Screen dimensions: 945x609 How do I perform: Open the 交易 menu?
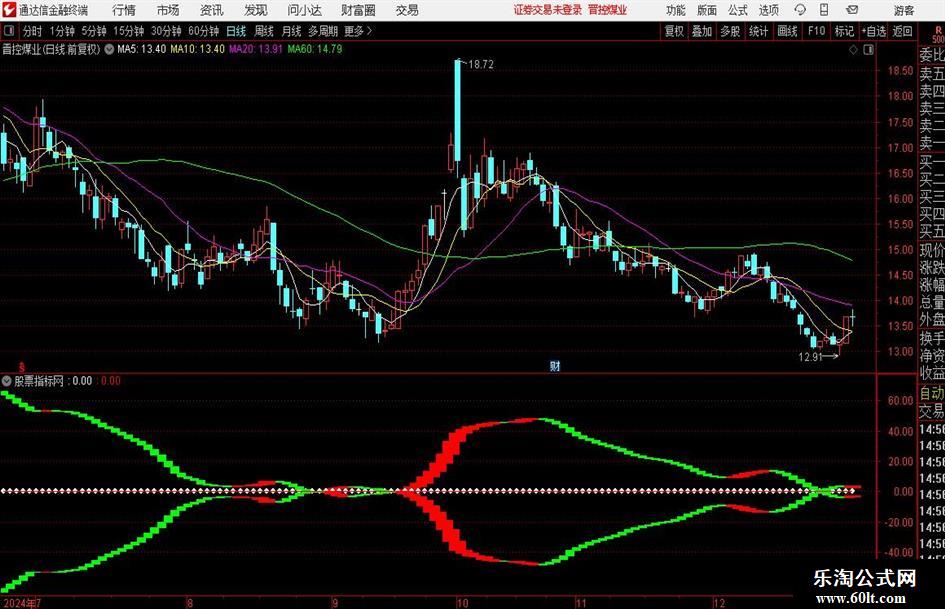(x=407, y=10)
